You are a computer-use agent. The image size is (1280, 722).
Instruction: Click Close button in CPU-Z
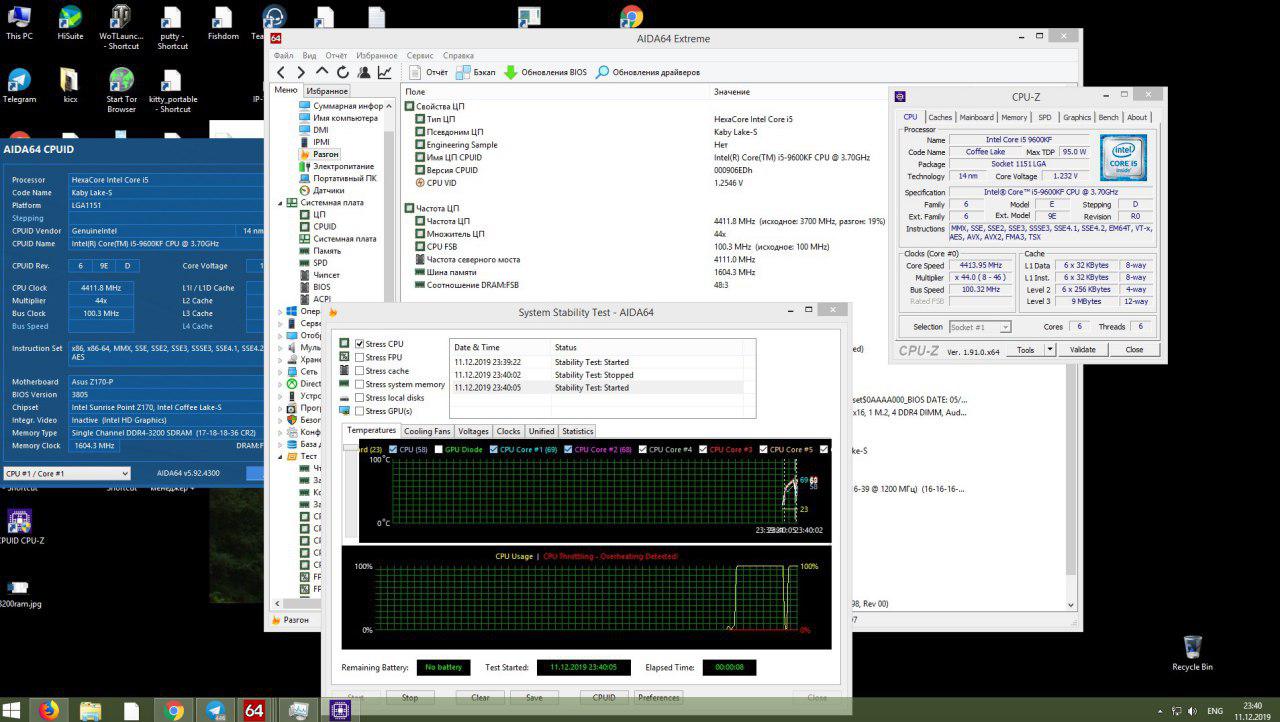click(x=1134, y=350)
